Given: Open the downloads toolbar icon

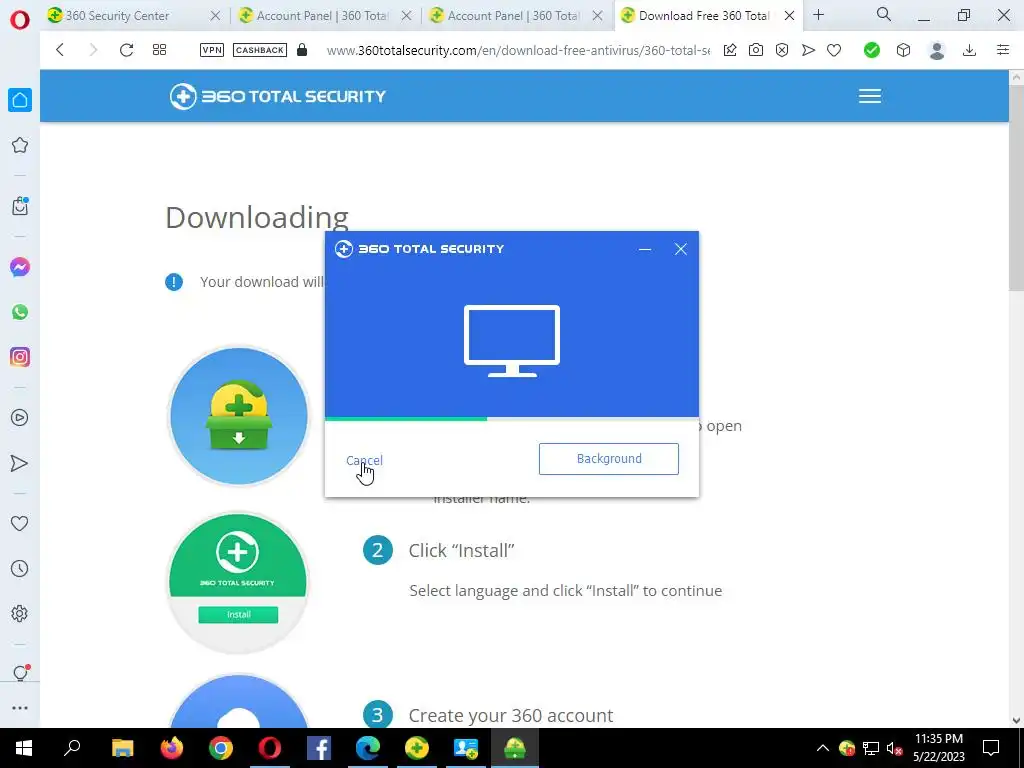Looking at the screenshot, I should pos(970,50).
